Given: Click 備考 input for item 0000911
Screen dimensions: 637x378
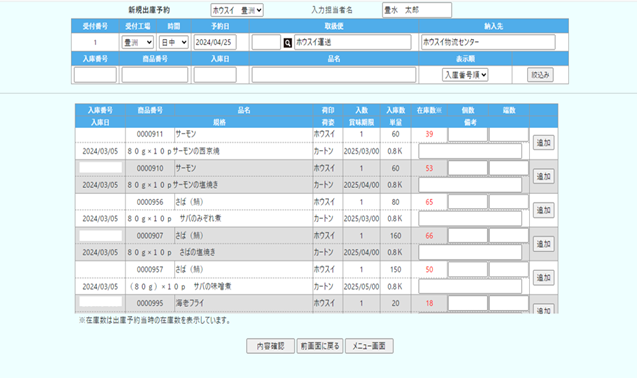Looking at the screenshot, I should tap(470, 151).
